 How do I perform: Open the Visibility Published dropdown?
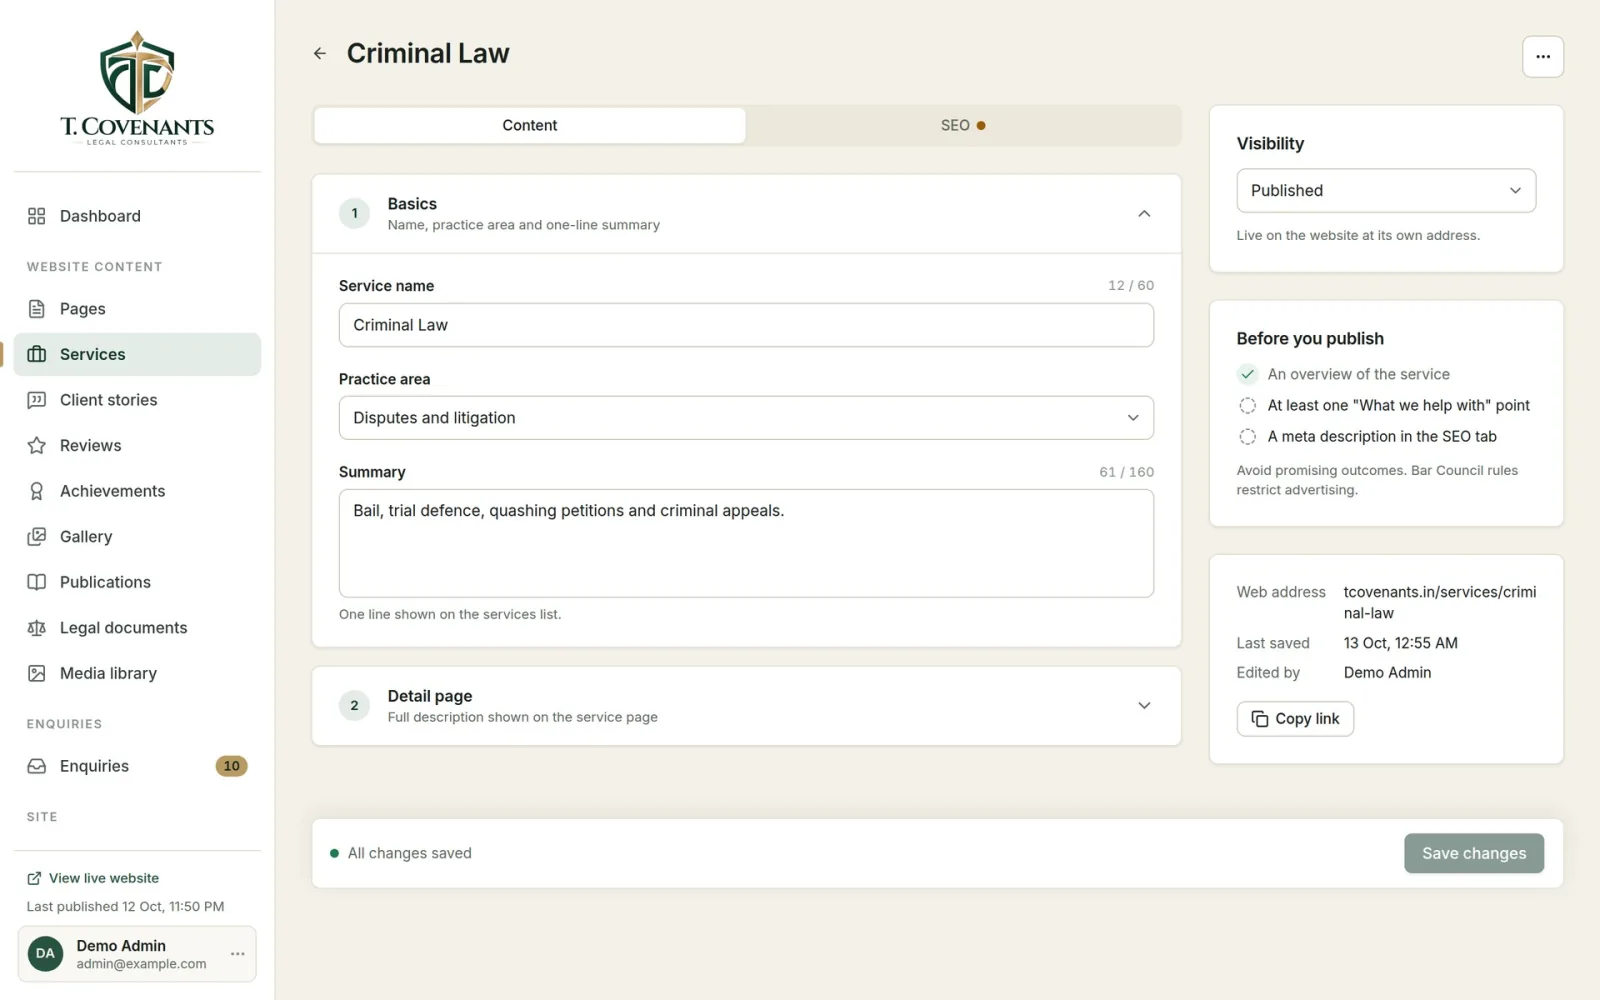[x=1386, y=191]
